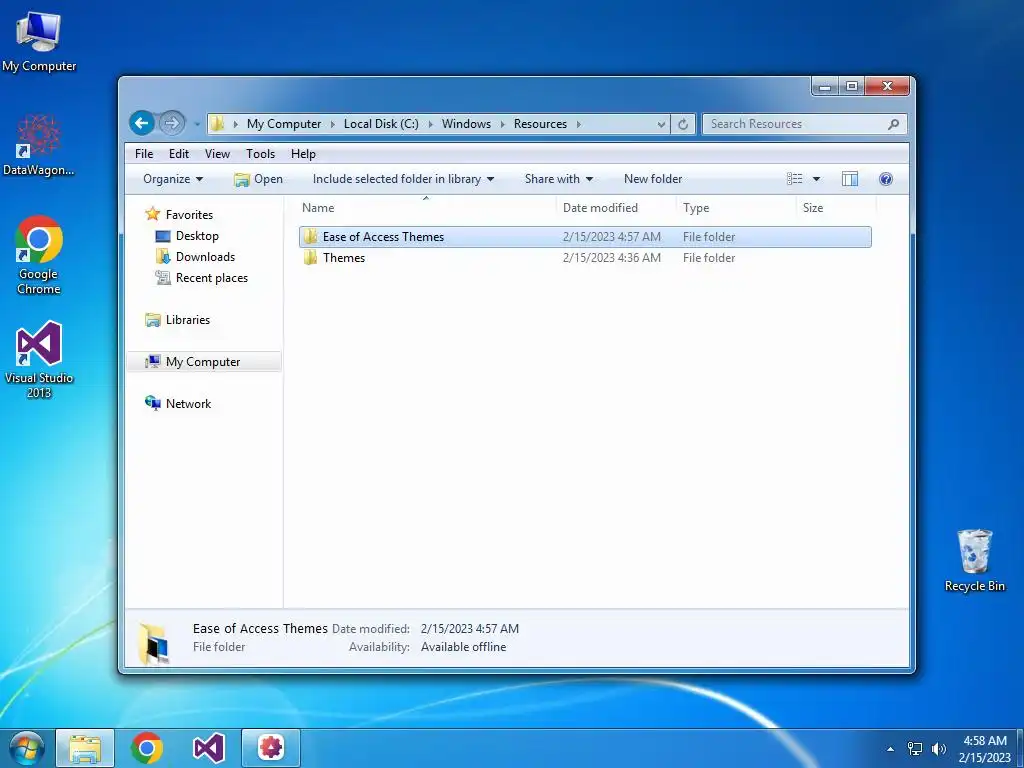The image size is (1024, 768).
Task: Open the Windows Start orb
Action: pyautogui.click(x=26, y=748)
